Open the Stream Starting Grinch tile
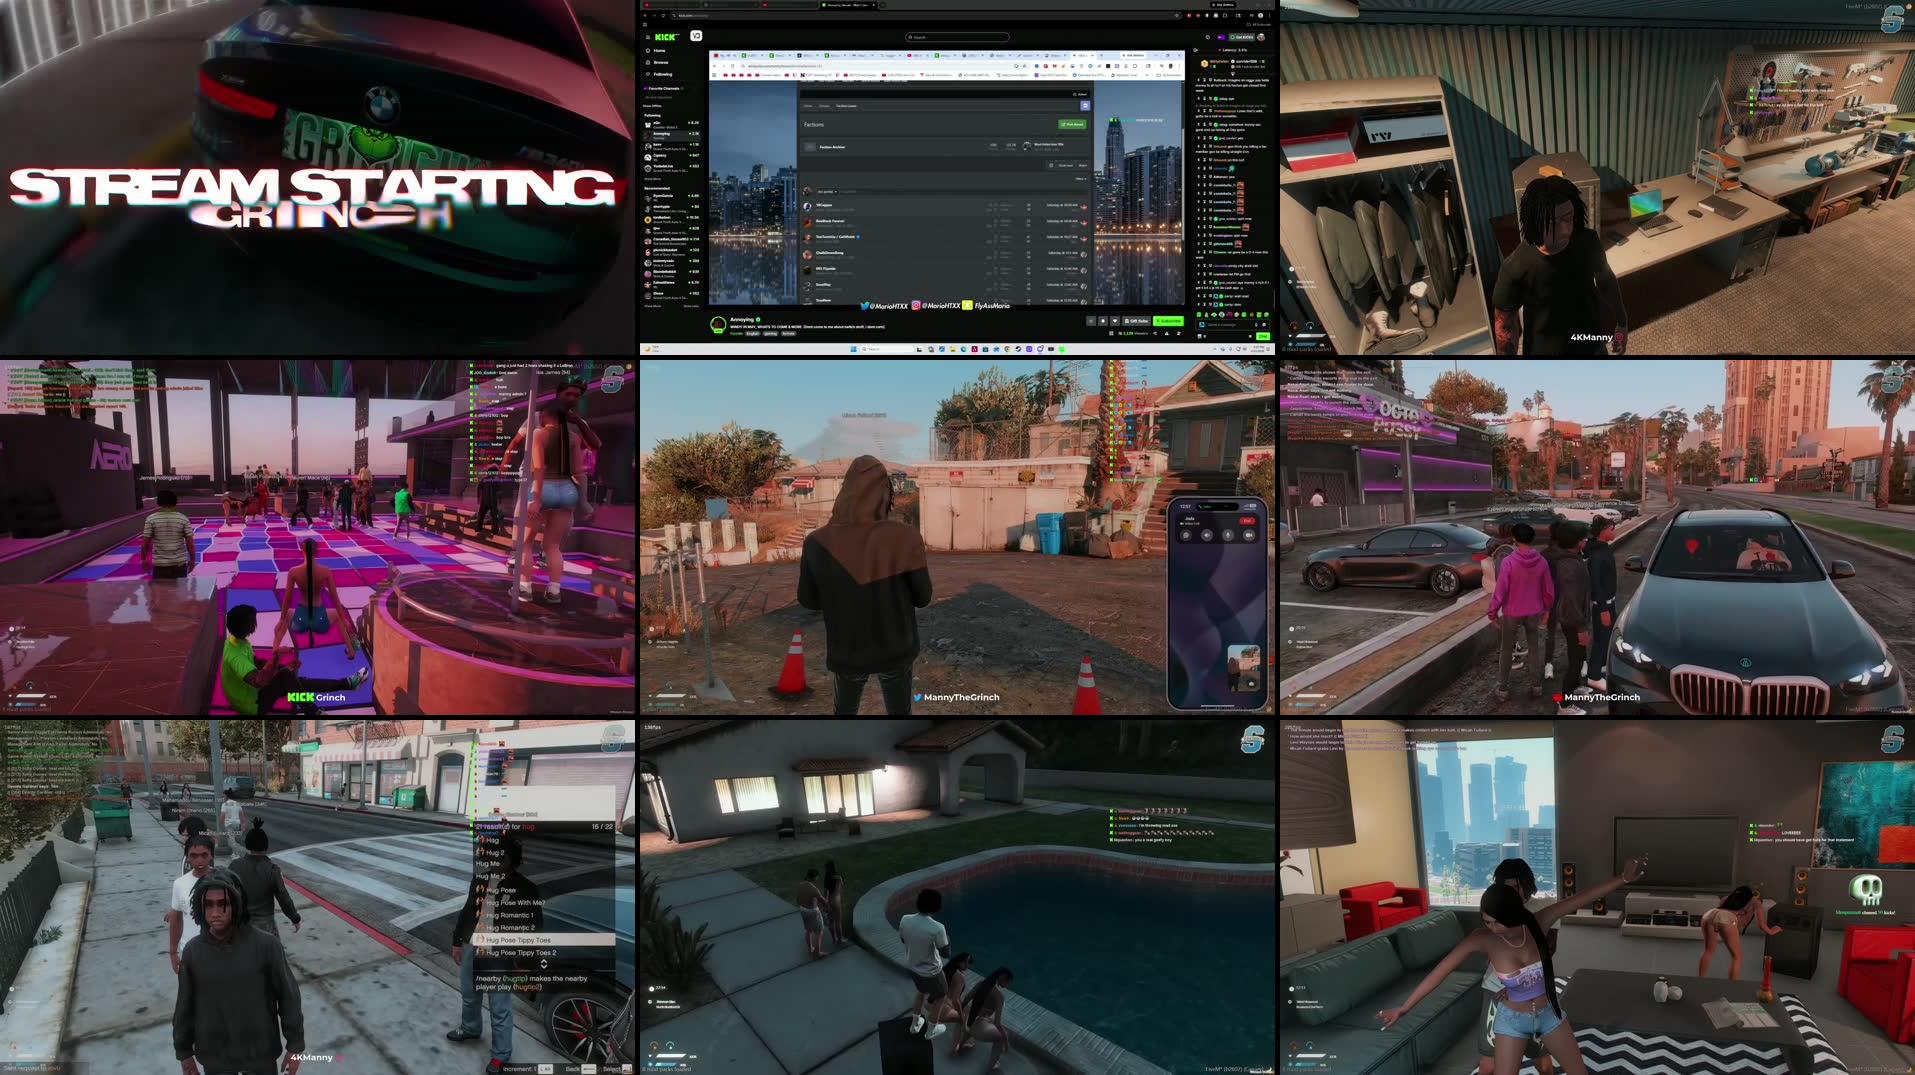 click(317, 177)
